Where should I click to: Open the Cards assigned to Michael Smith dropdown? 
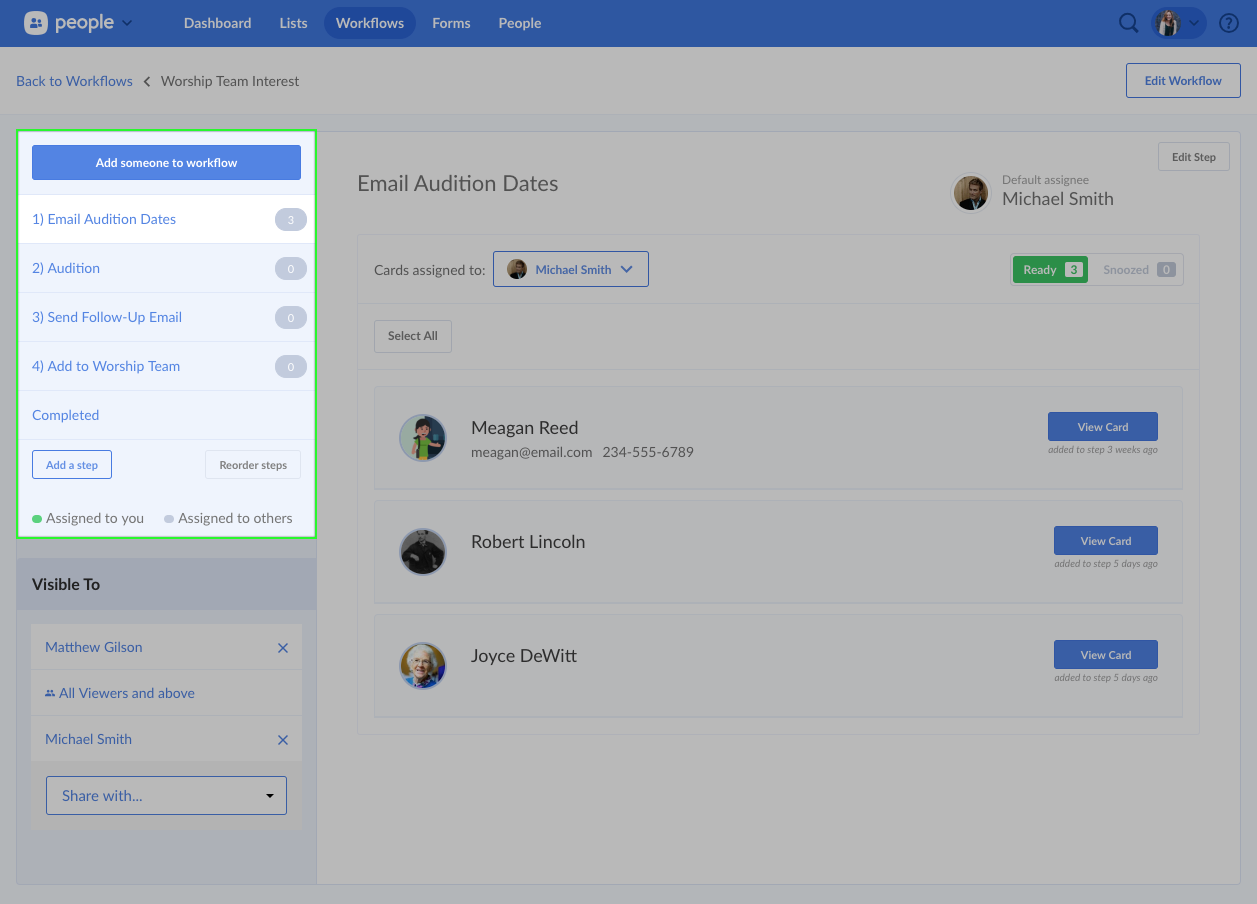click(570, 269)
